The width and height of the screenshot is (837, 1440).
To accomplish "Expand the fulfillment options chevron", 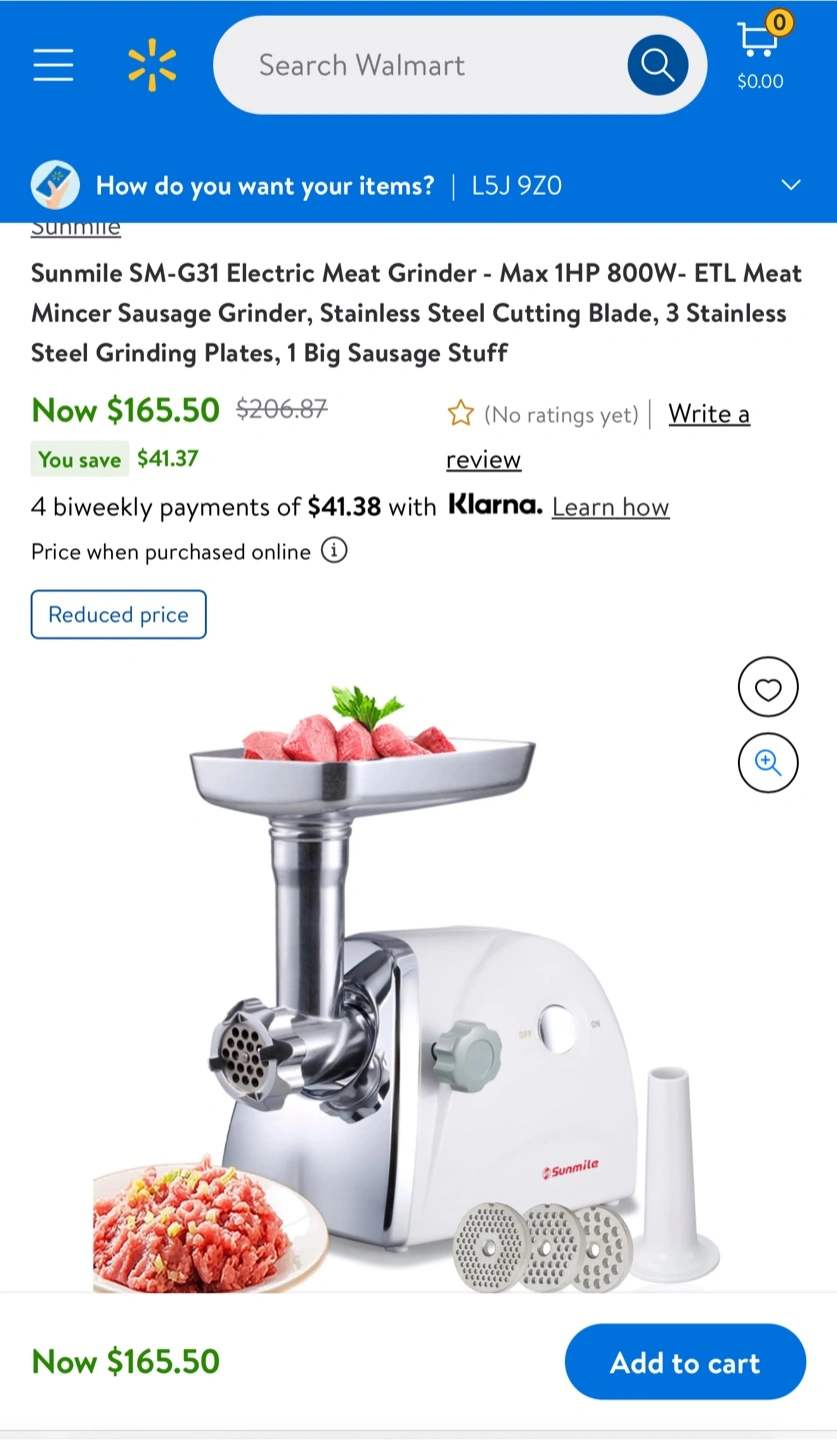I will point(791,185).
